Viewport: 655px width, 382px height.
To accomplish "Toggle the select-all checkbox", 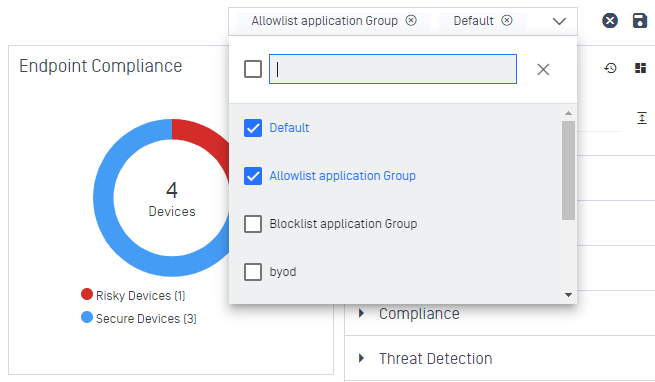I will pos(253,69).
